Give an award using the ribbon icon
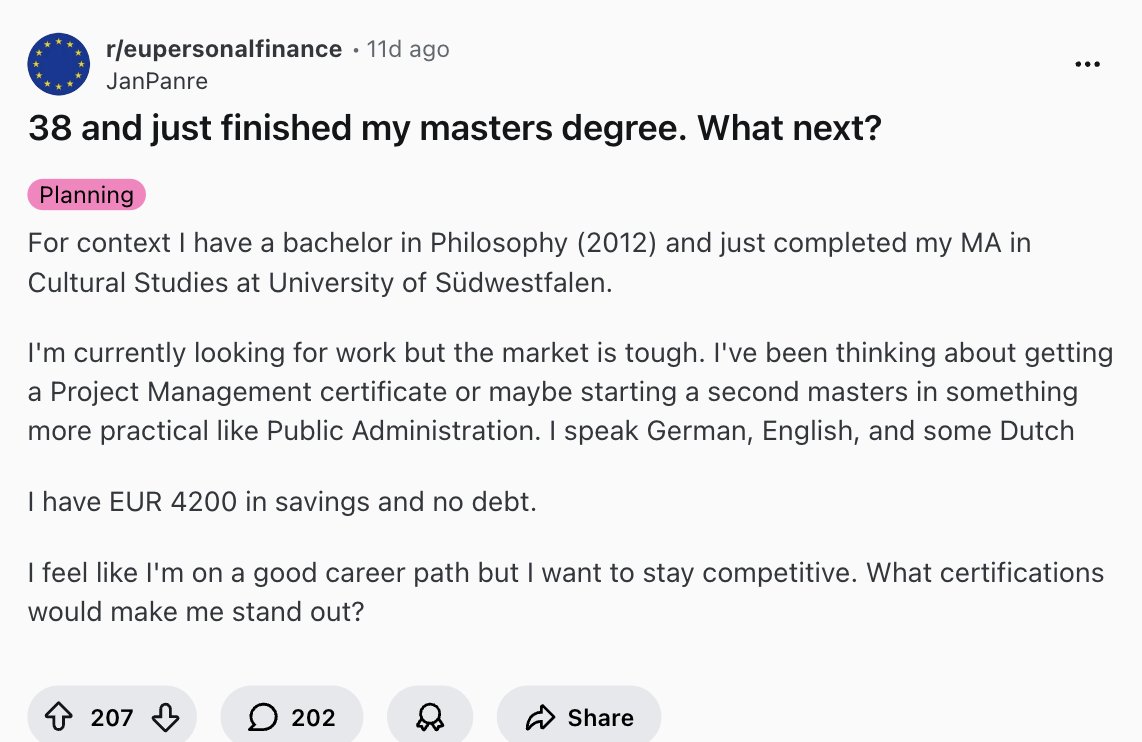Viewport: 1142px width, 742px height. (429, 717)
